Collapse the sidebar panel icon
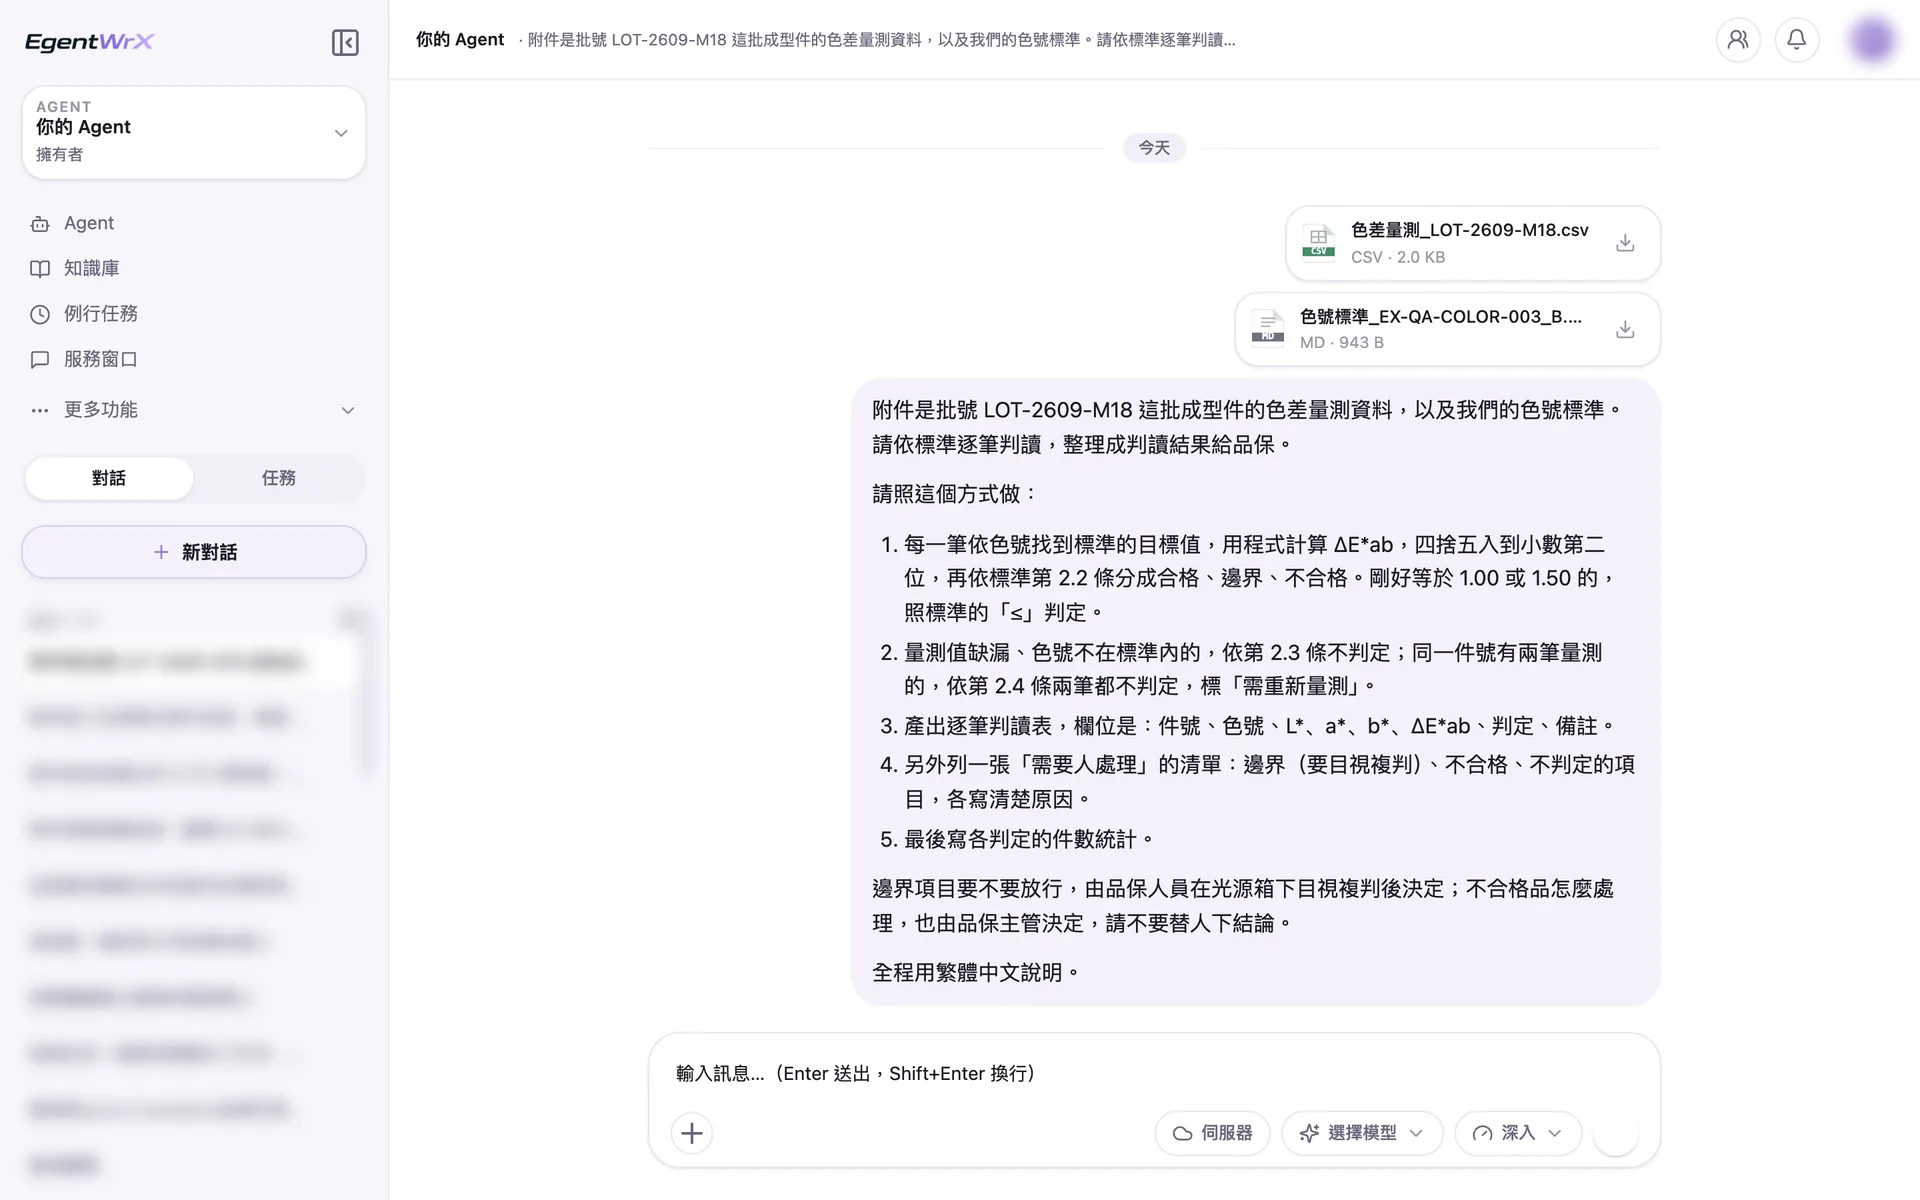 (345, 42)
